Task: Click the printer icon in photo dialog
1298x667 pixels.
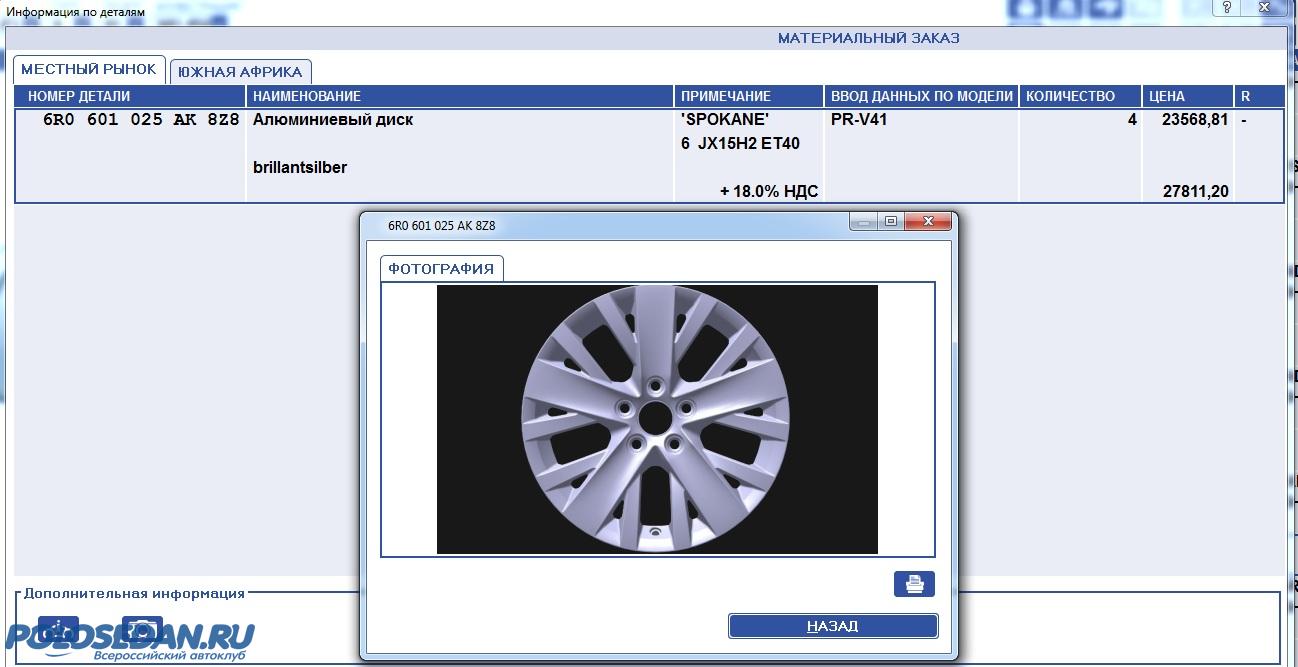Action: [x=914, y=584]
